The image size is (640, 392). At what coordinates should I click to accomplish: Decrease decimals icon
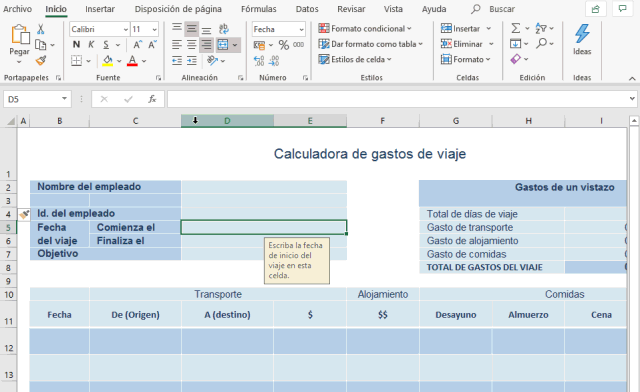274,61
